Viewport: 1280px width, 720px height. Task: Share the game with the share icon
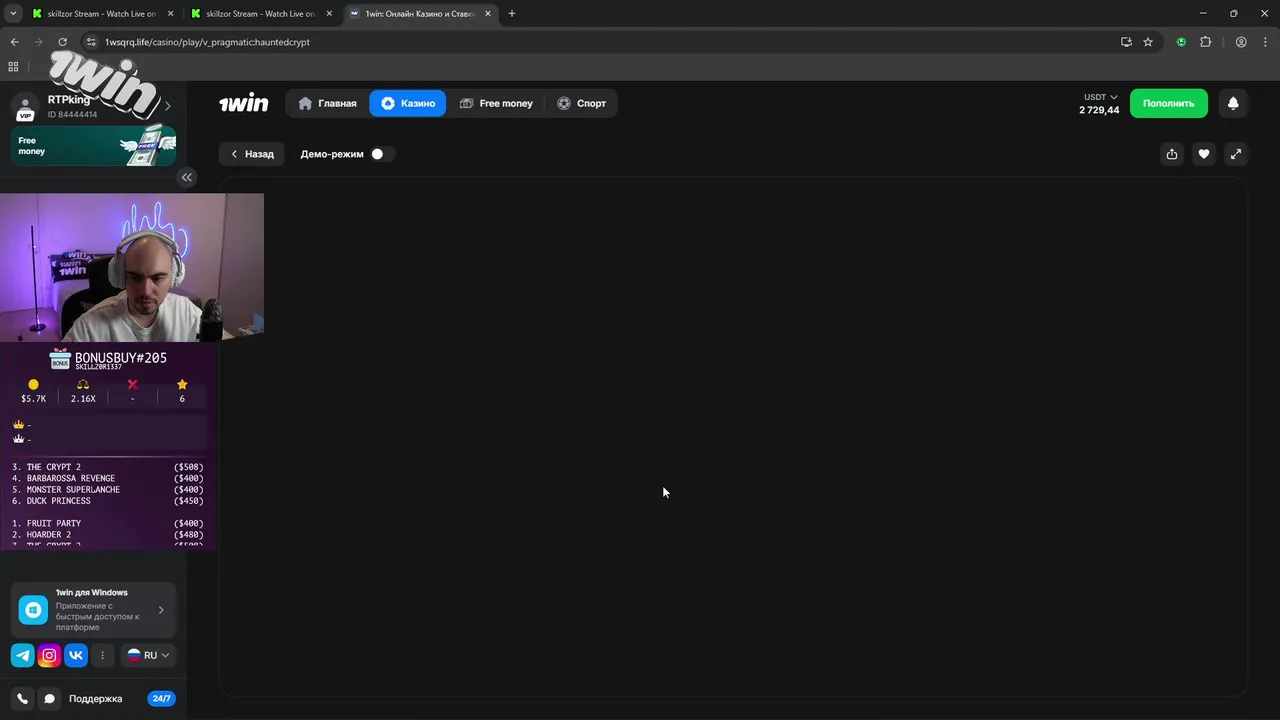tap(1172, 154)
